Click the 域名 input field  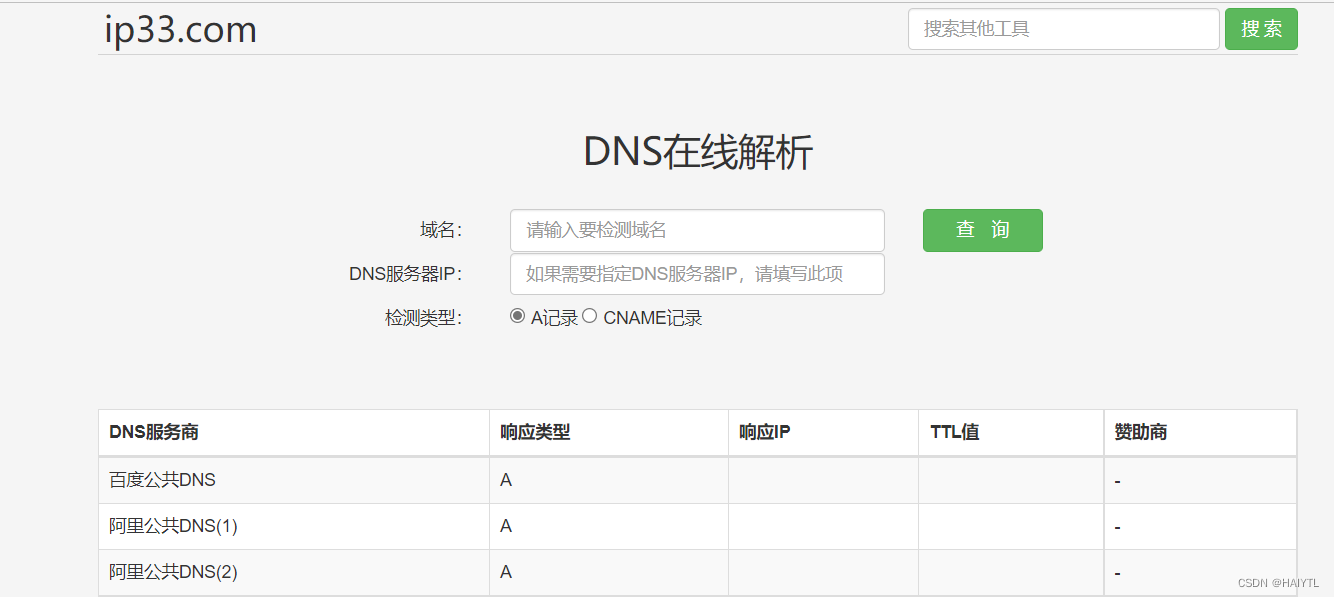coord(697,230)
